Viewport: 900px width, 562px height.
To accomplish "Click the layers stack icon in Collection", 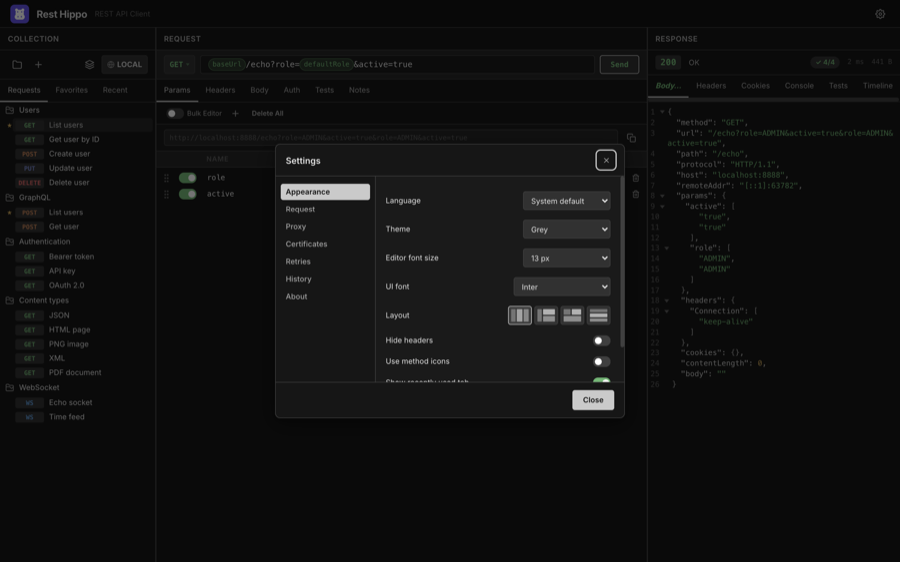I will [x=90, y=64].
